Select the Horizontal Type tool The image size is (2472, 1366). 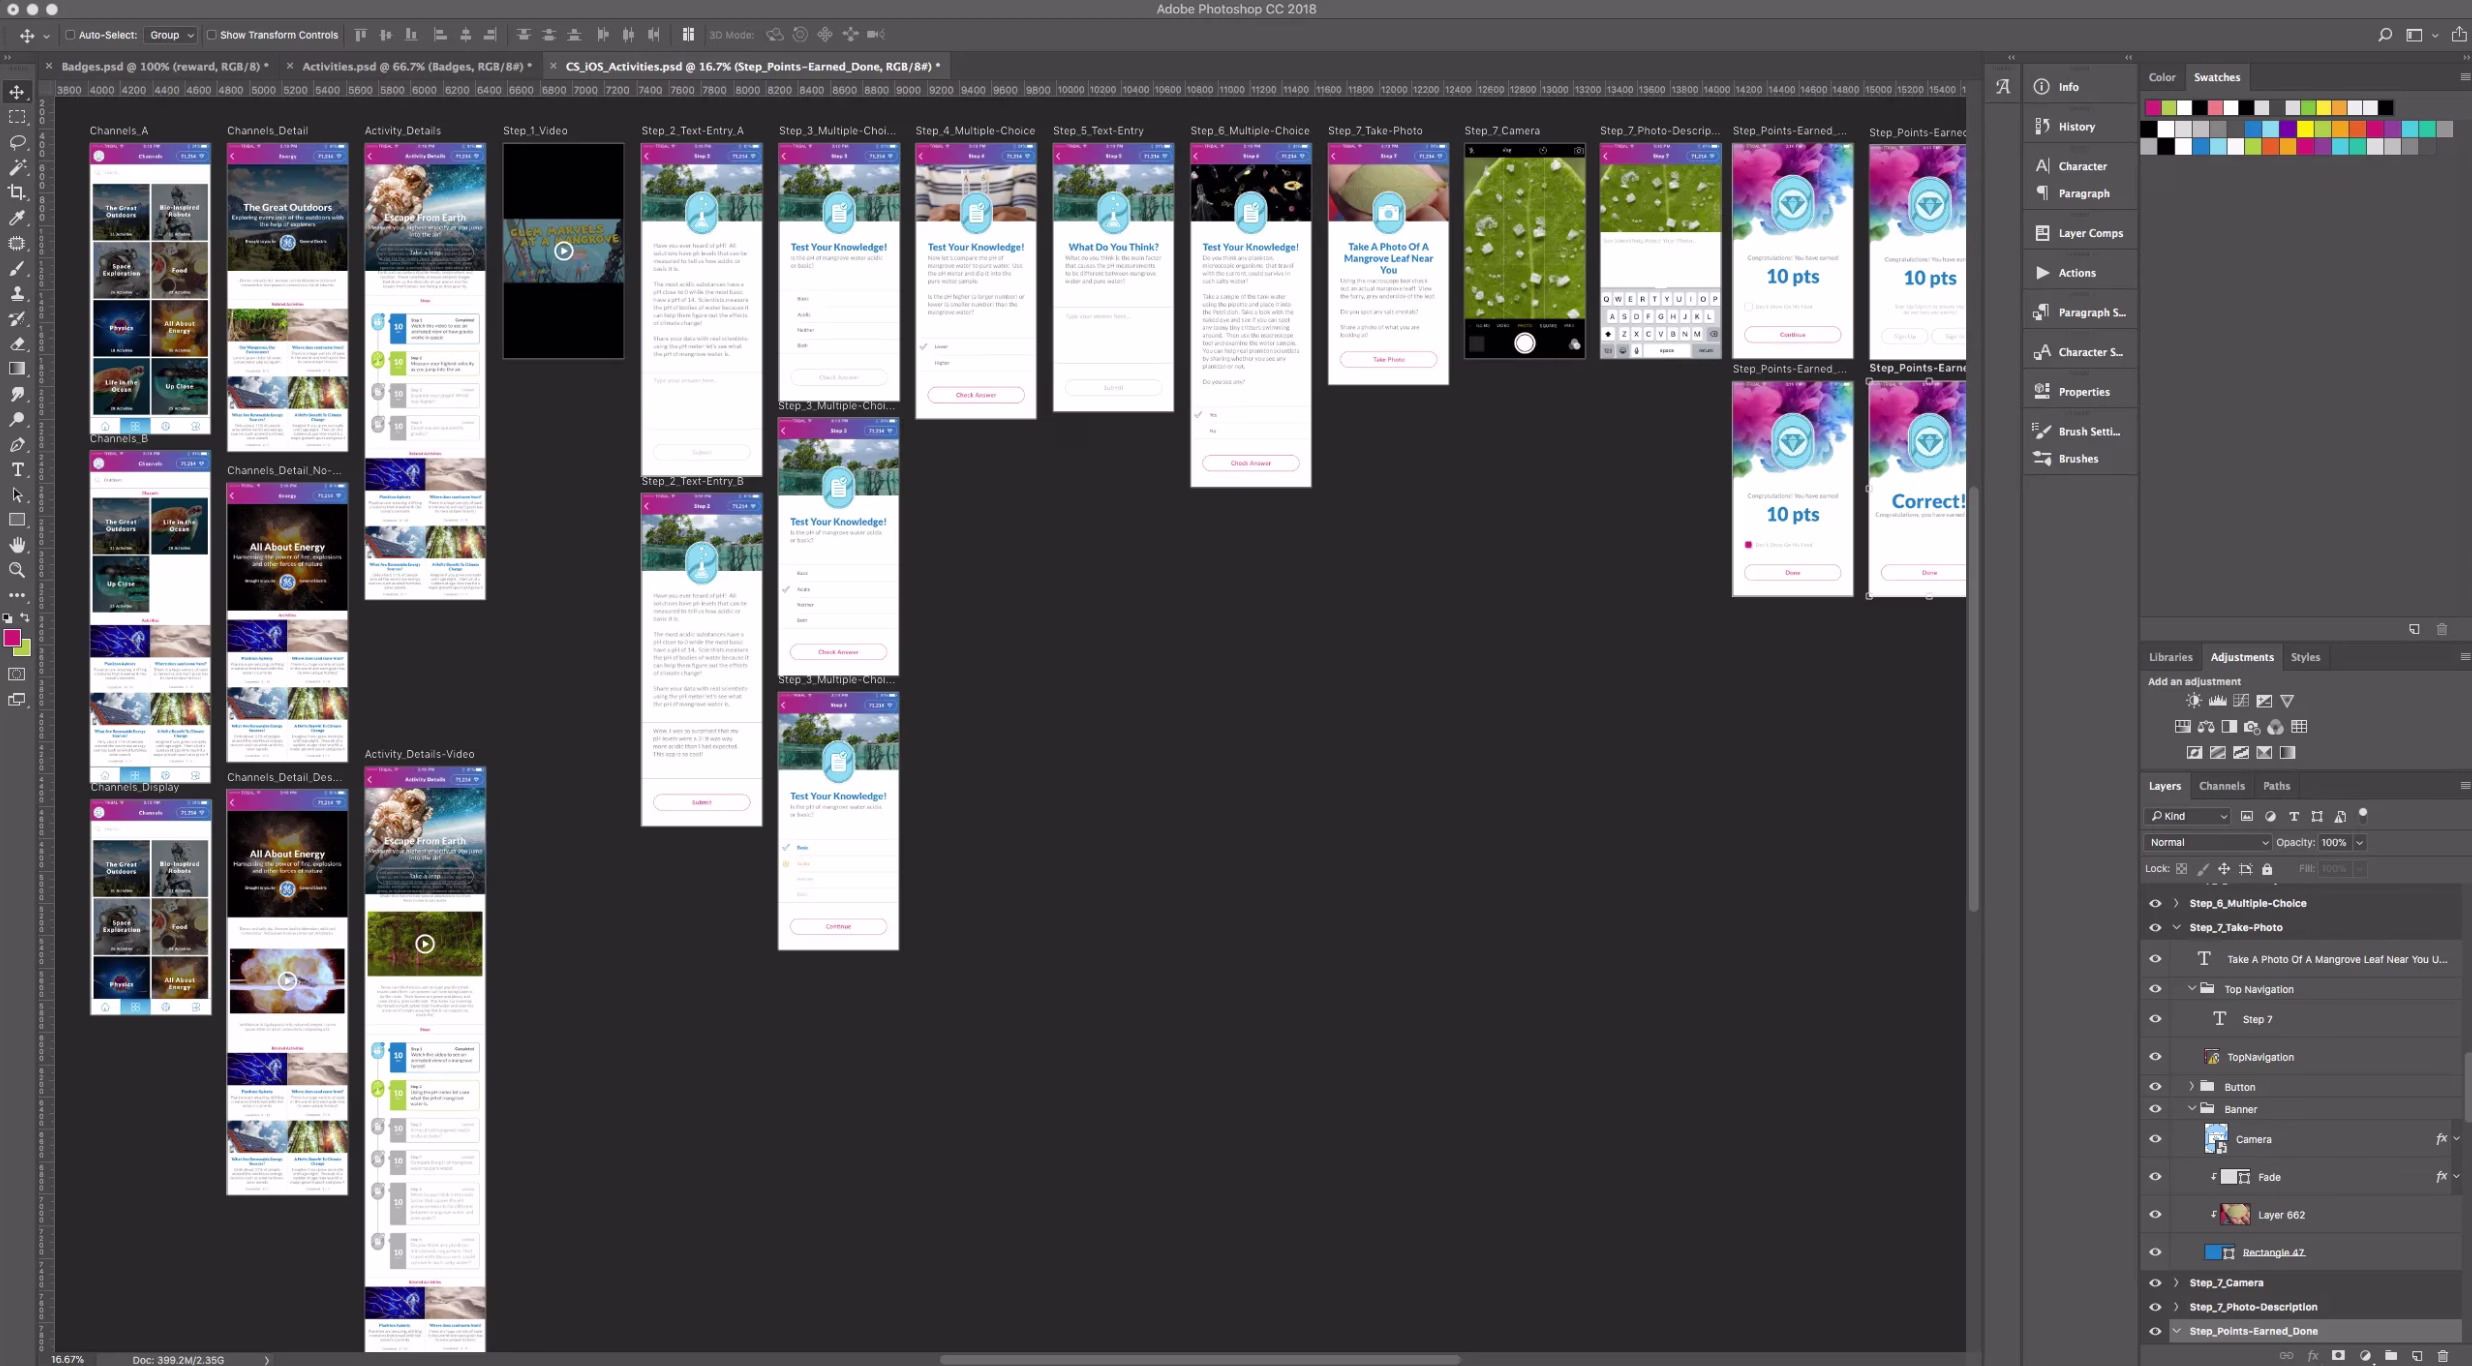17,469
